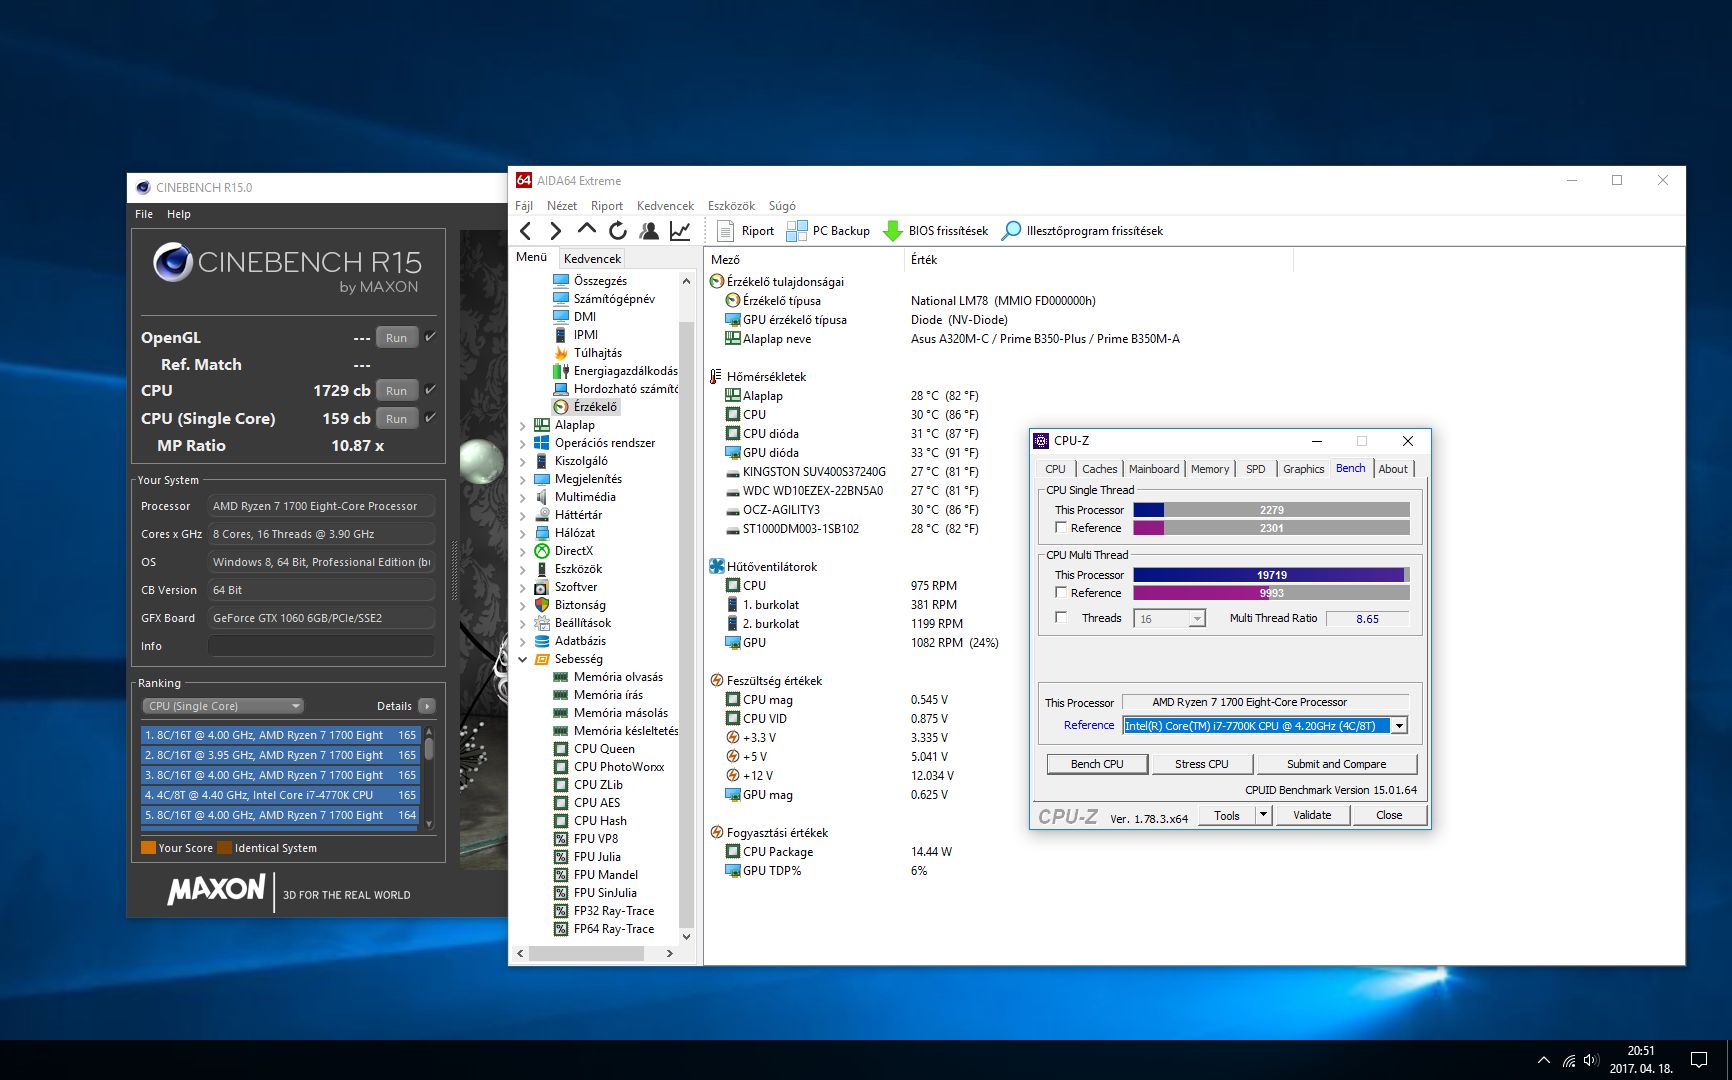Open notification center taskbar icon
This screenshot has height=1080, width=1732.
click(1698, 1060)
